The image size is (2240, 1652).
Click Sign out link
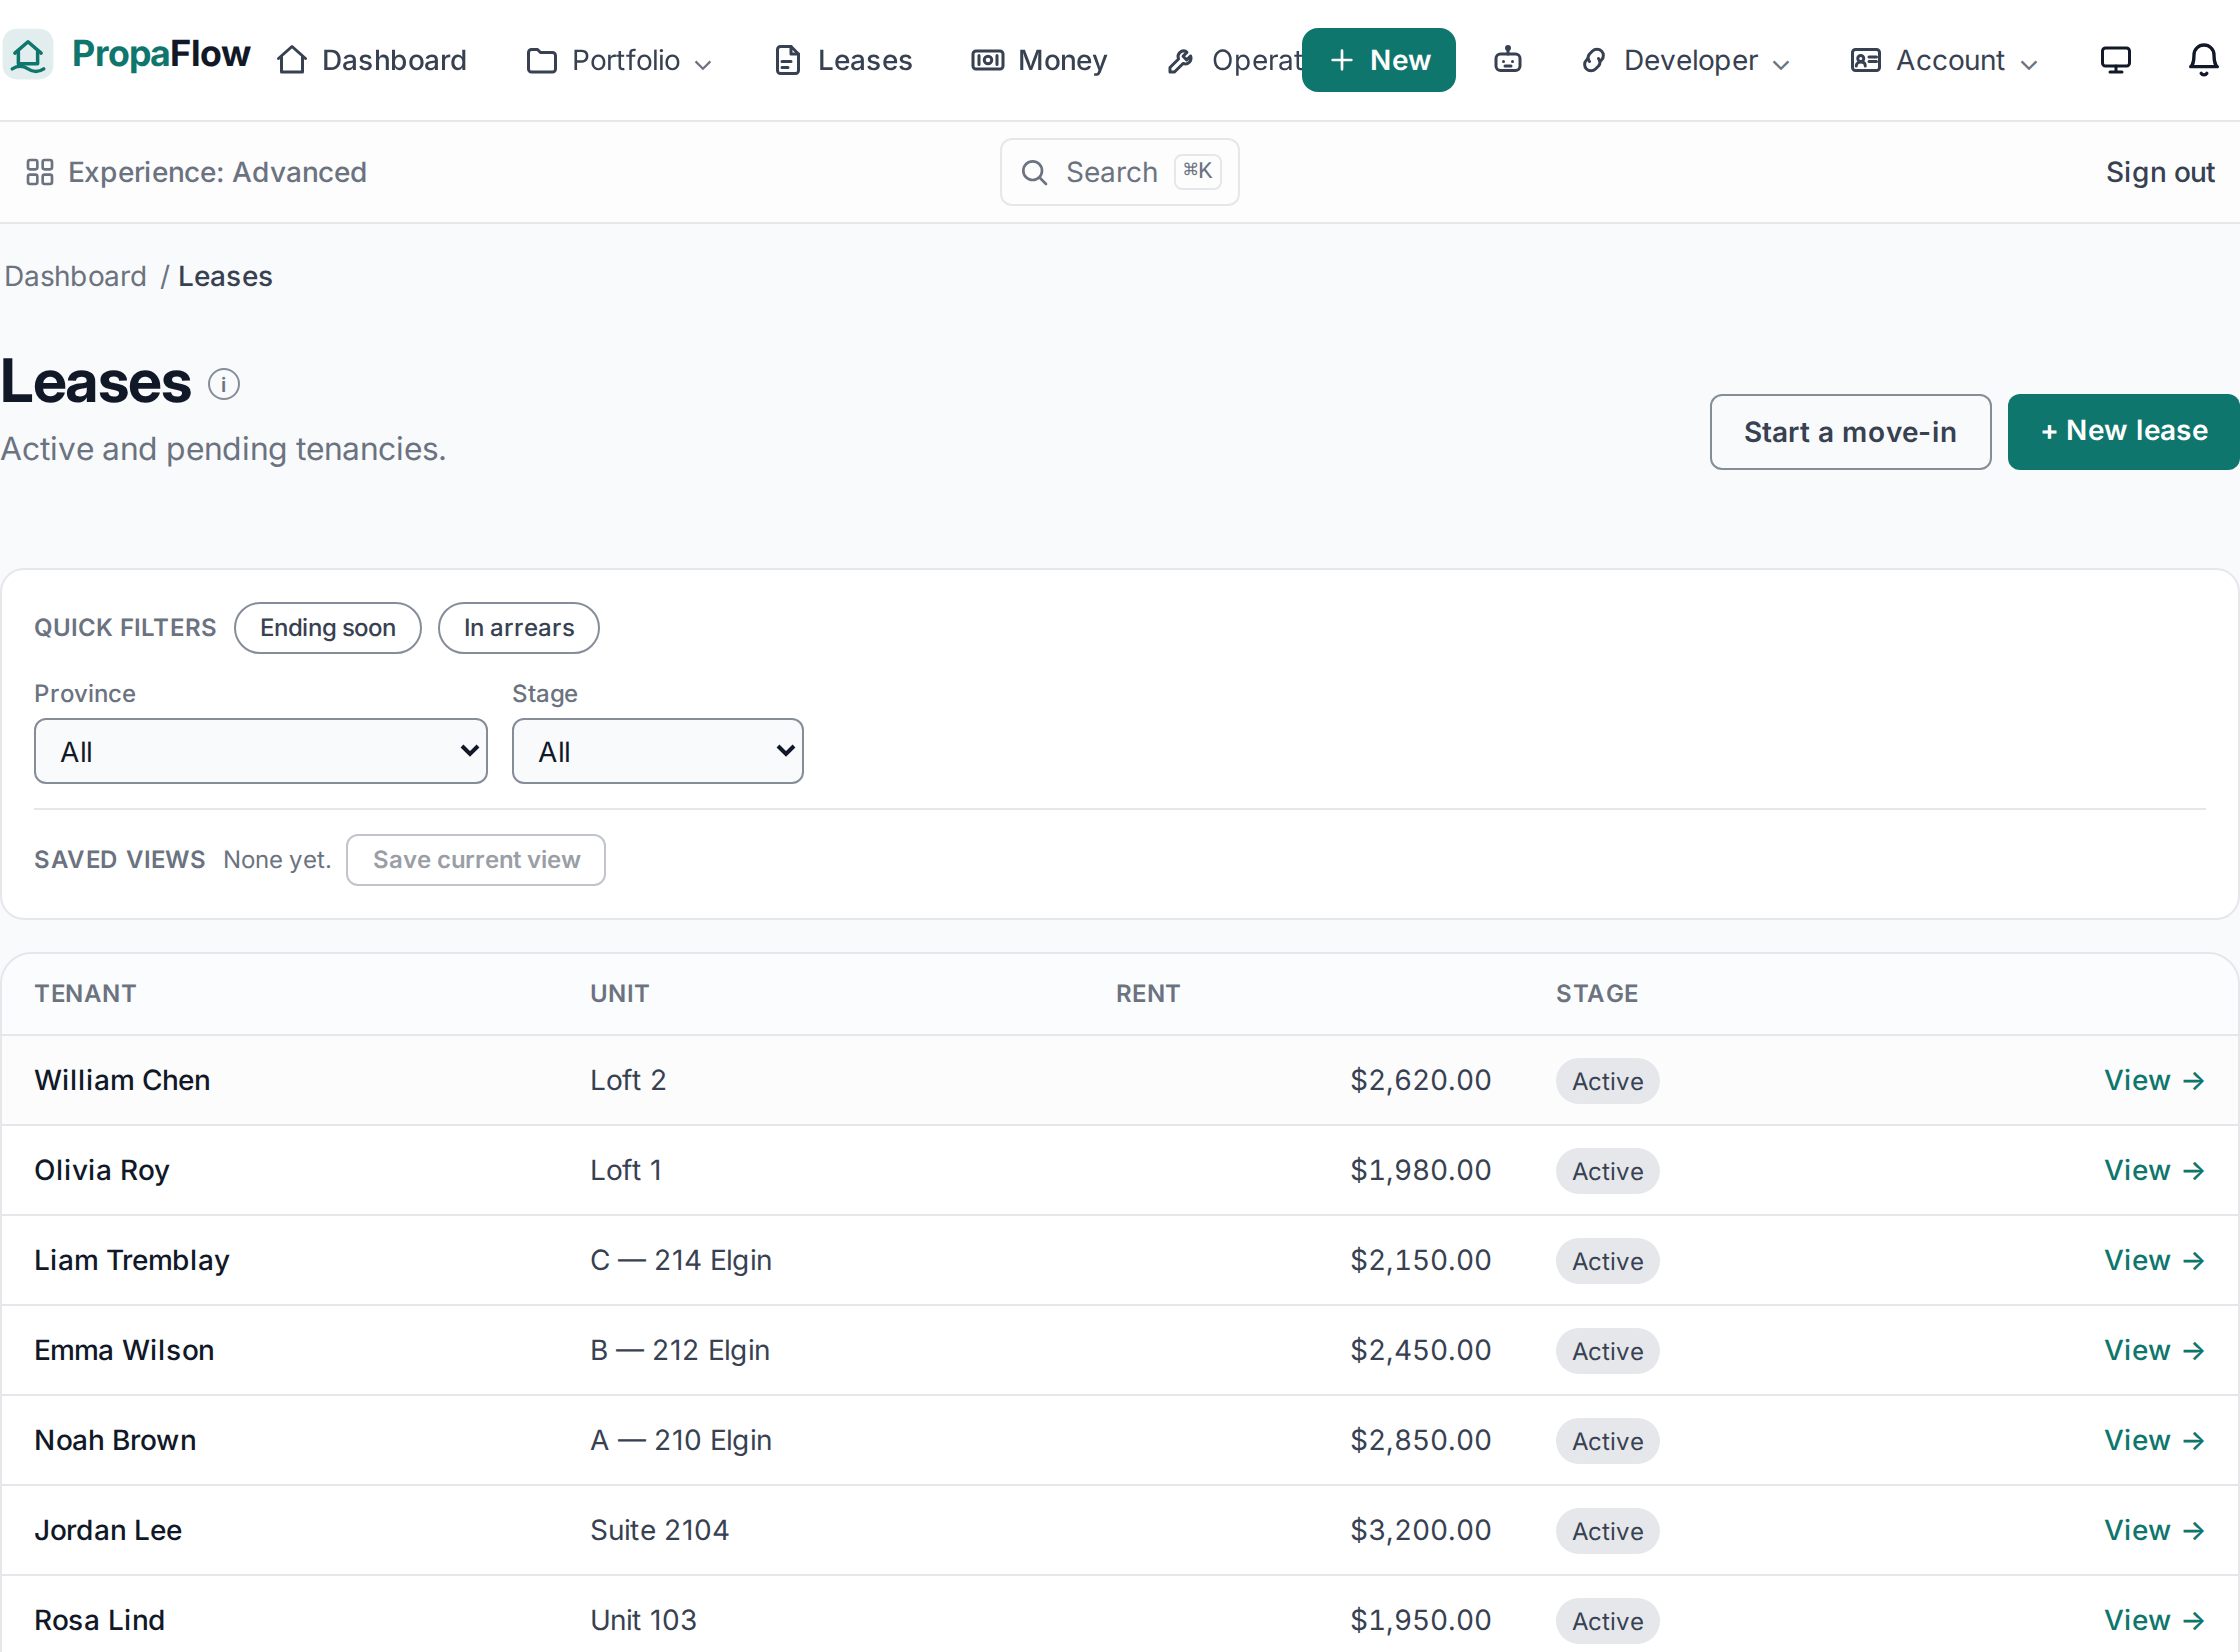tap(2160, 172)
